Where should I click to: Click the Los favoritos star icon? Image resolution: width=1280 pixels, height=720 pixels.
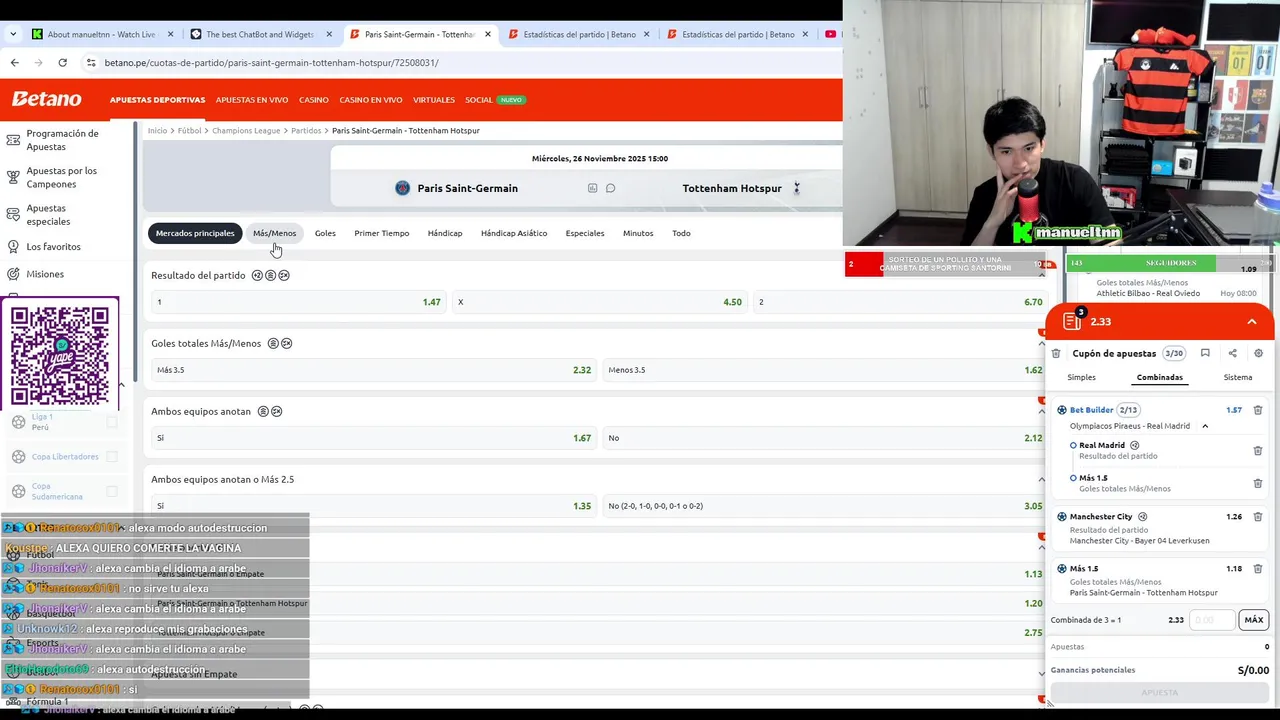click(x=13, y=246)
